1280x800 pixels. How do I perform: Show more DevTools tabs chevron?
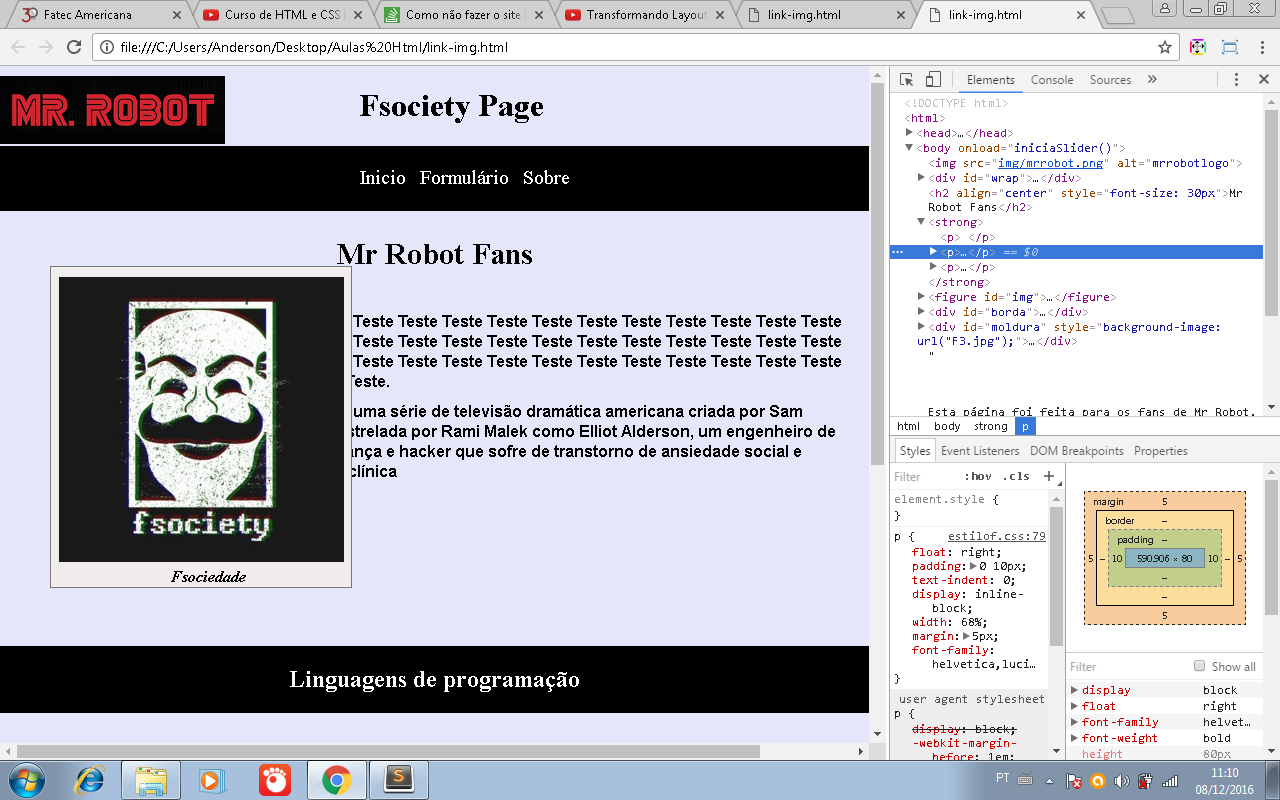(x=1152, y=80)
